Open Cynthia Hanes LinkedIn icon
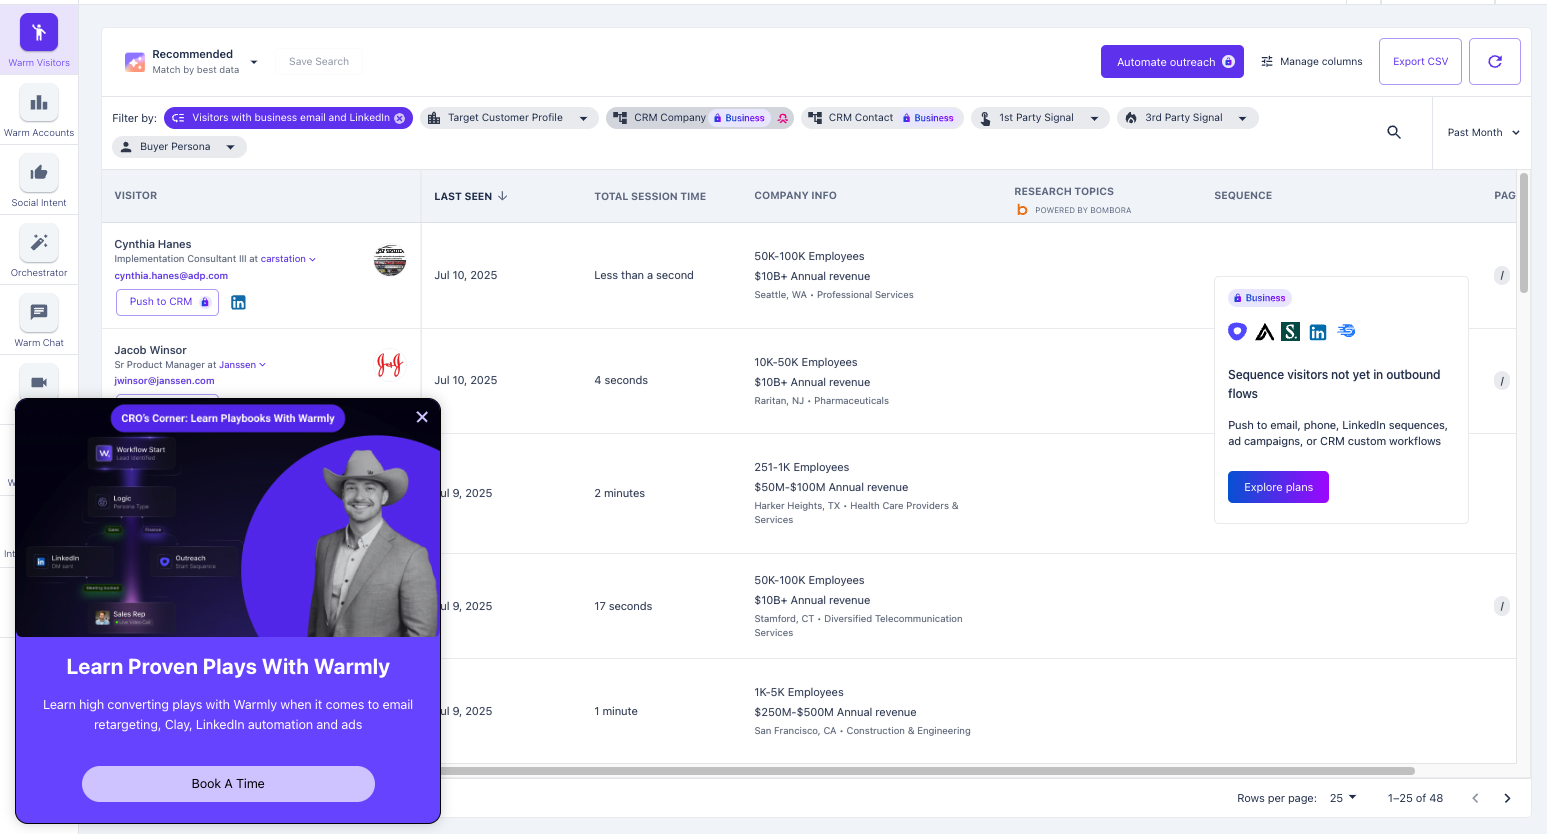Viewport: 1547px width, 834px height. (238, 302)
